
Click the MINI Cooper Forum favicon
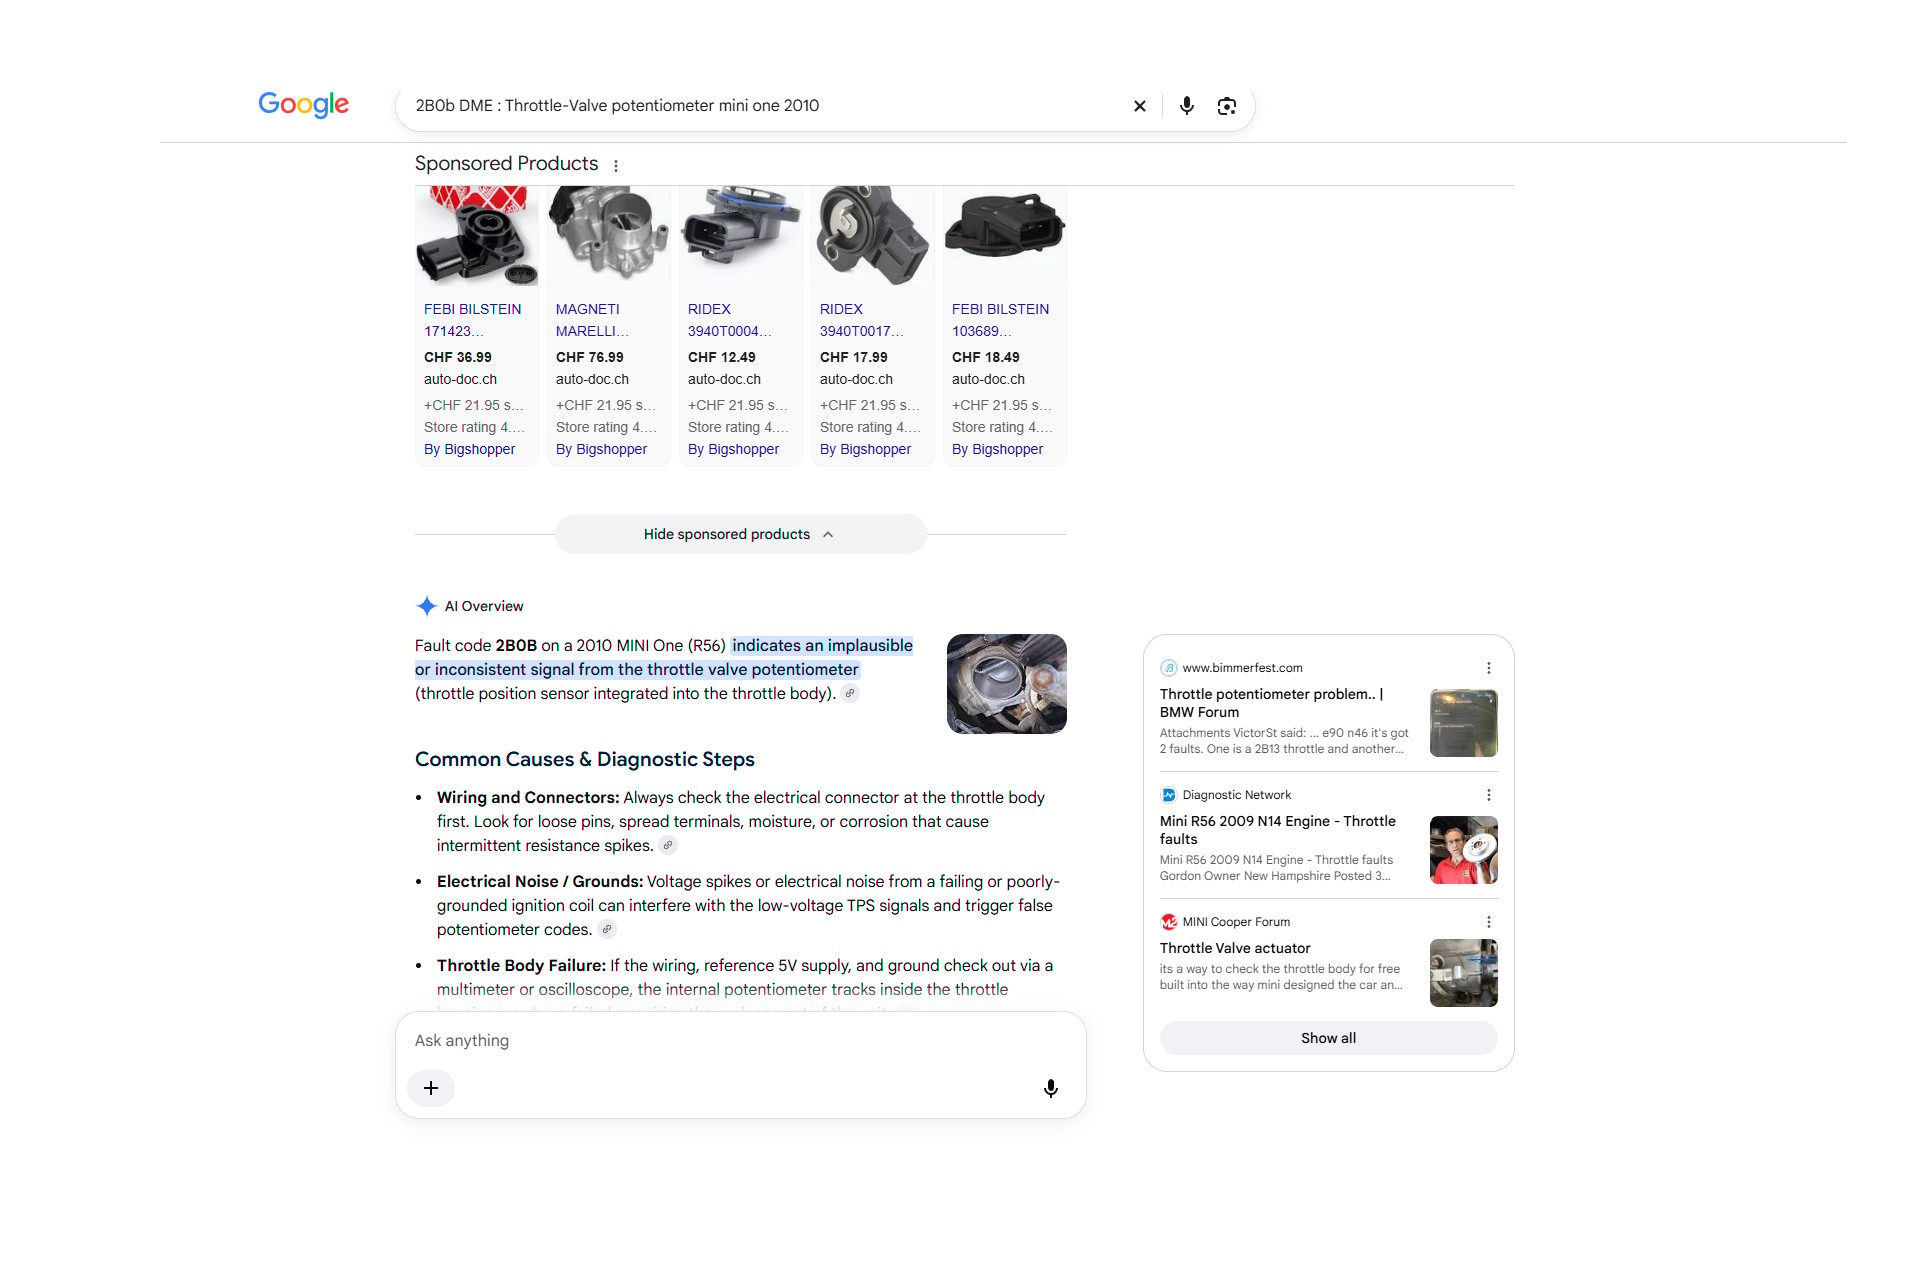tap(1169, 922)
